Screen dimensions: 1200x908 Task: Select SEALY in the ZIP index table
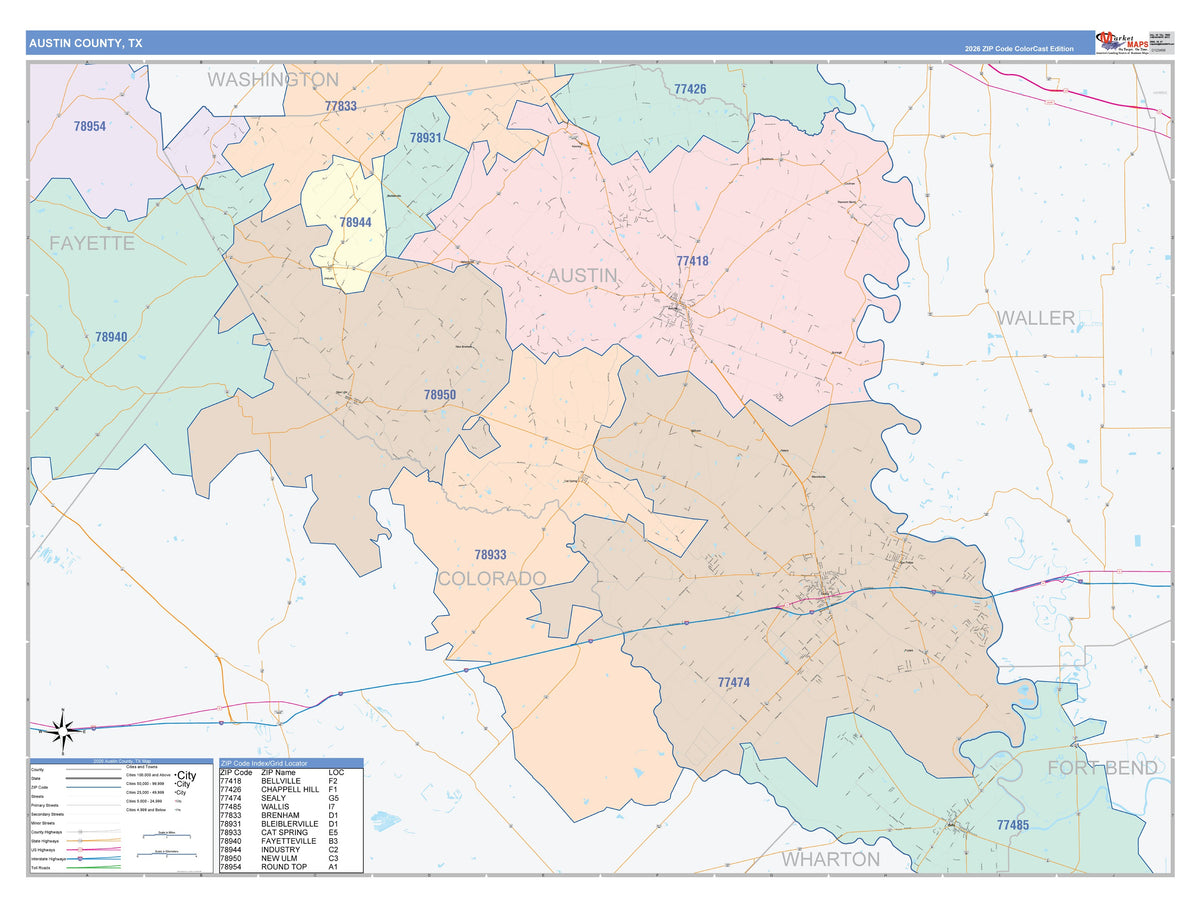click(274, 800)
